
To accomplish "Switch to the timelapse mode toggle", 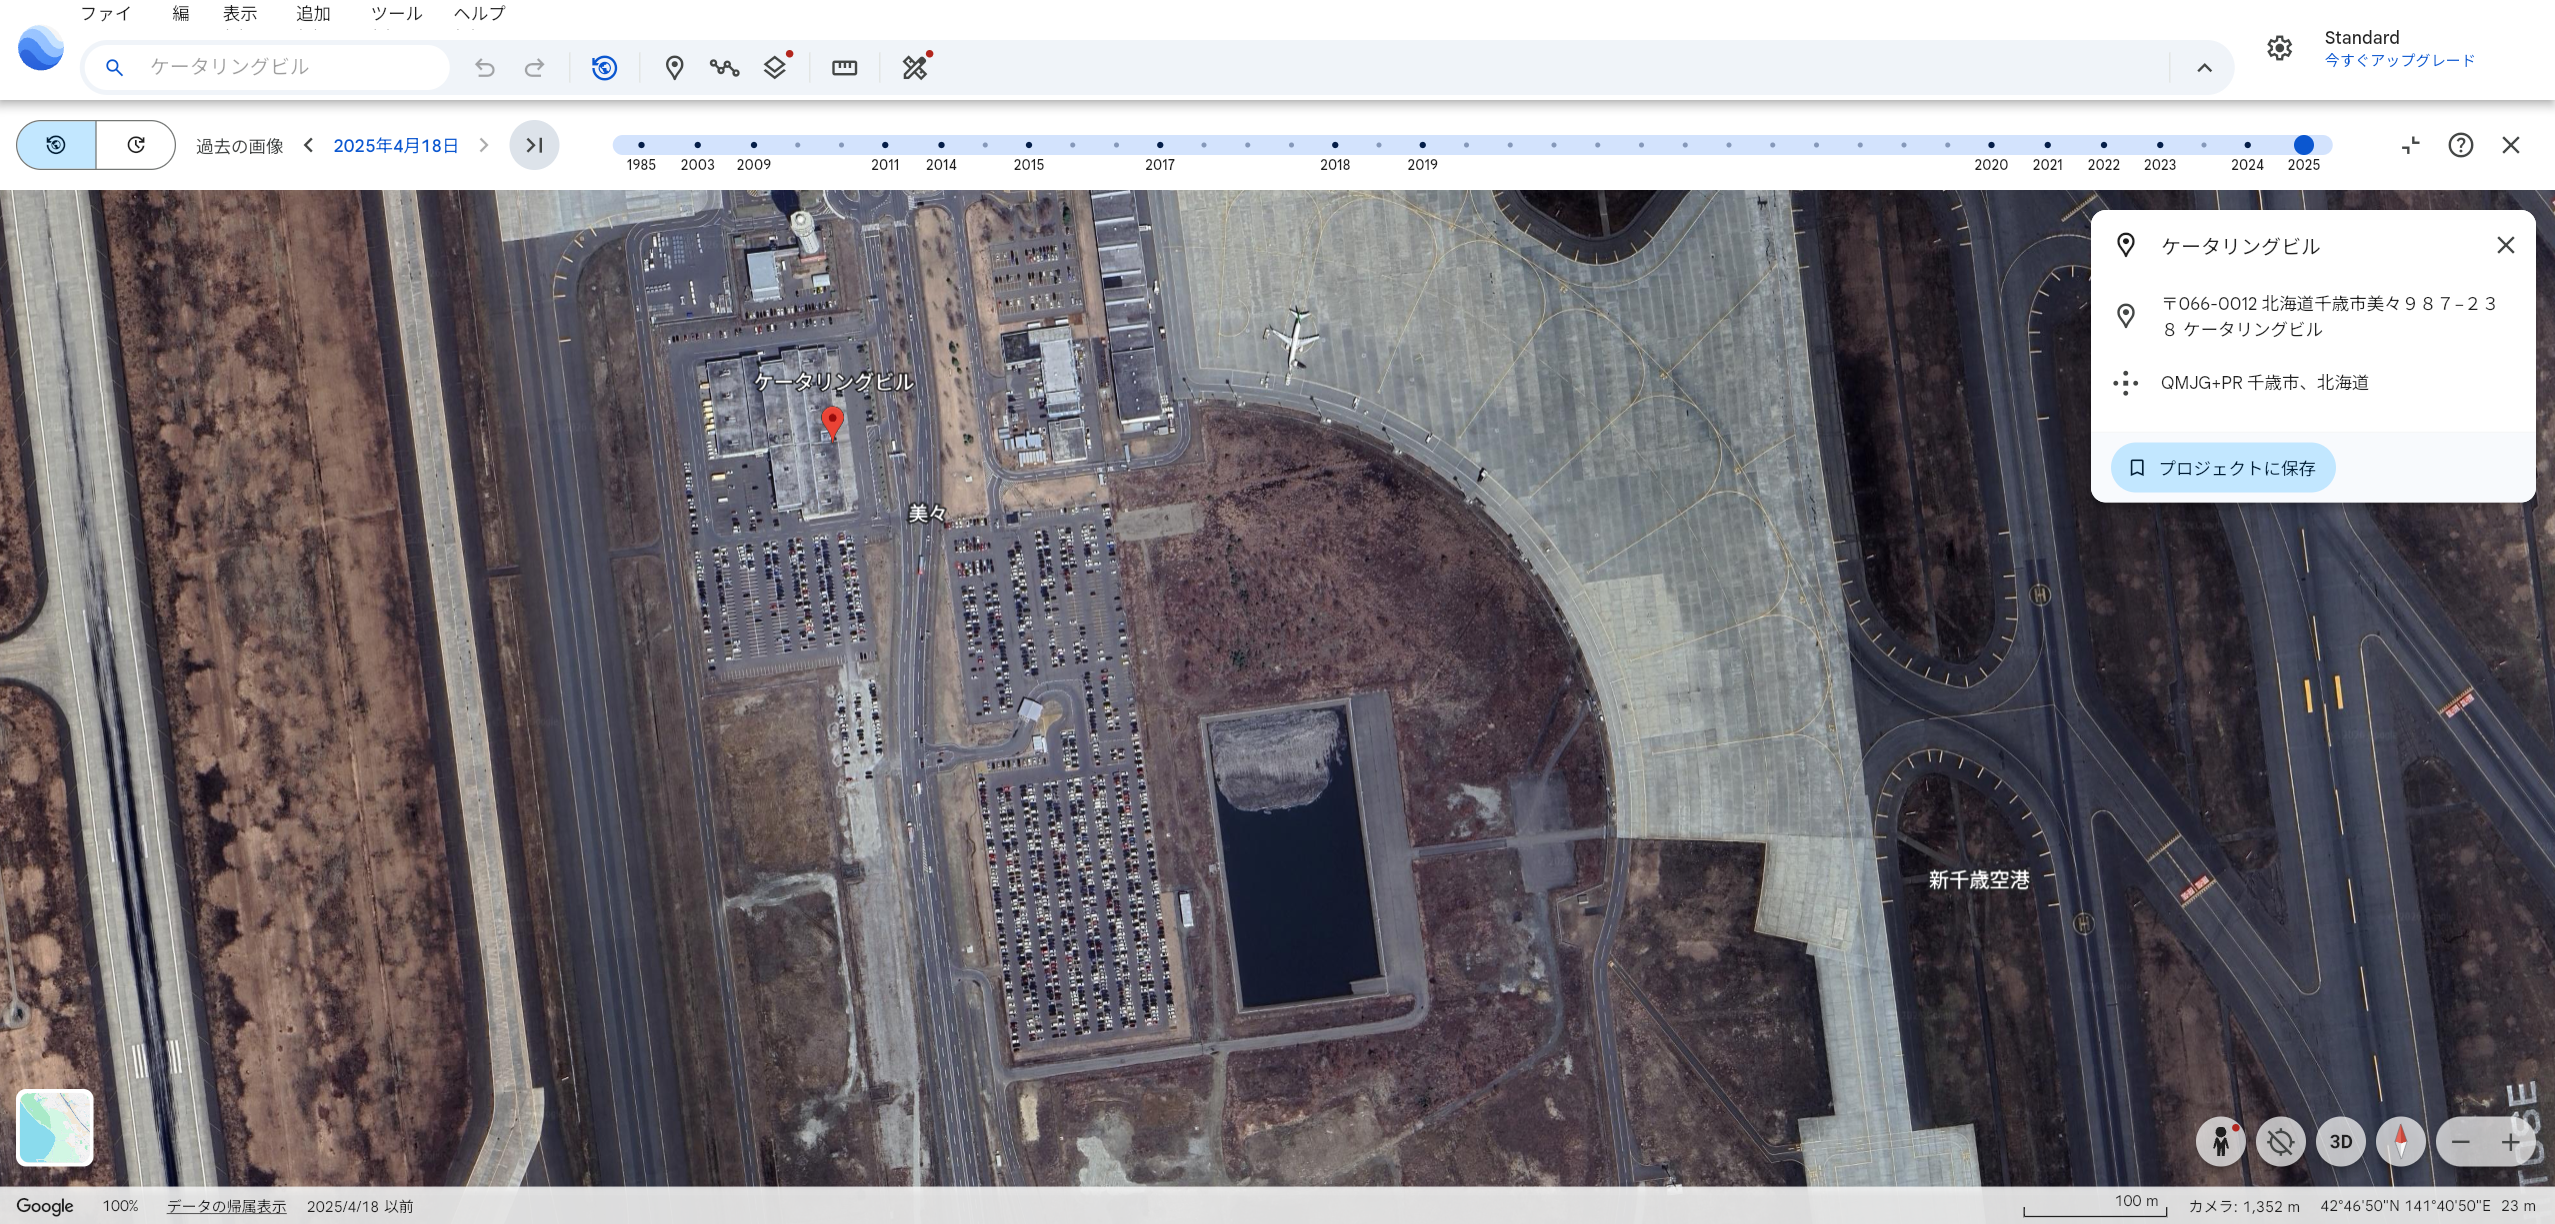I will pos(136,145).
